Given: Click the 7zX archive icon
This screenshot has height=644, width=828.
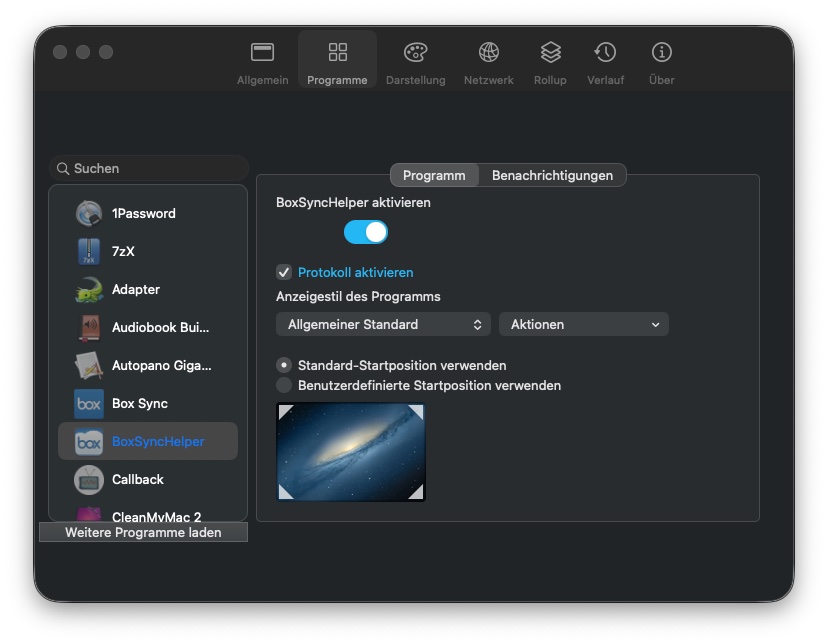Looking at the screenshot, I should (x=89, y=251).
